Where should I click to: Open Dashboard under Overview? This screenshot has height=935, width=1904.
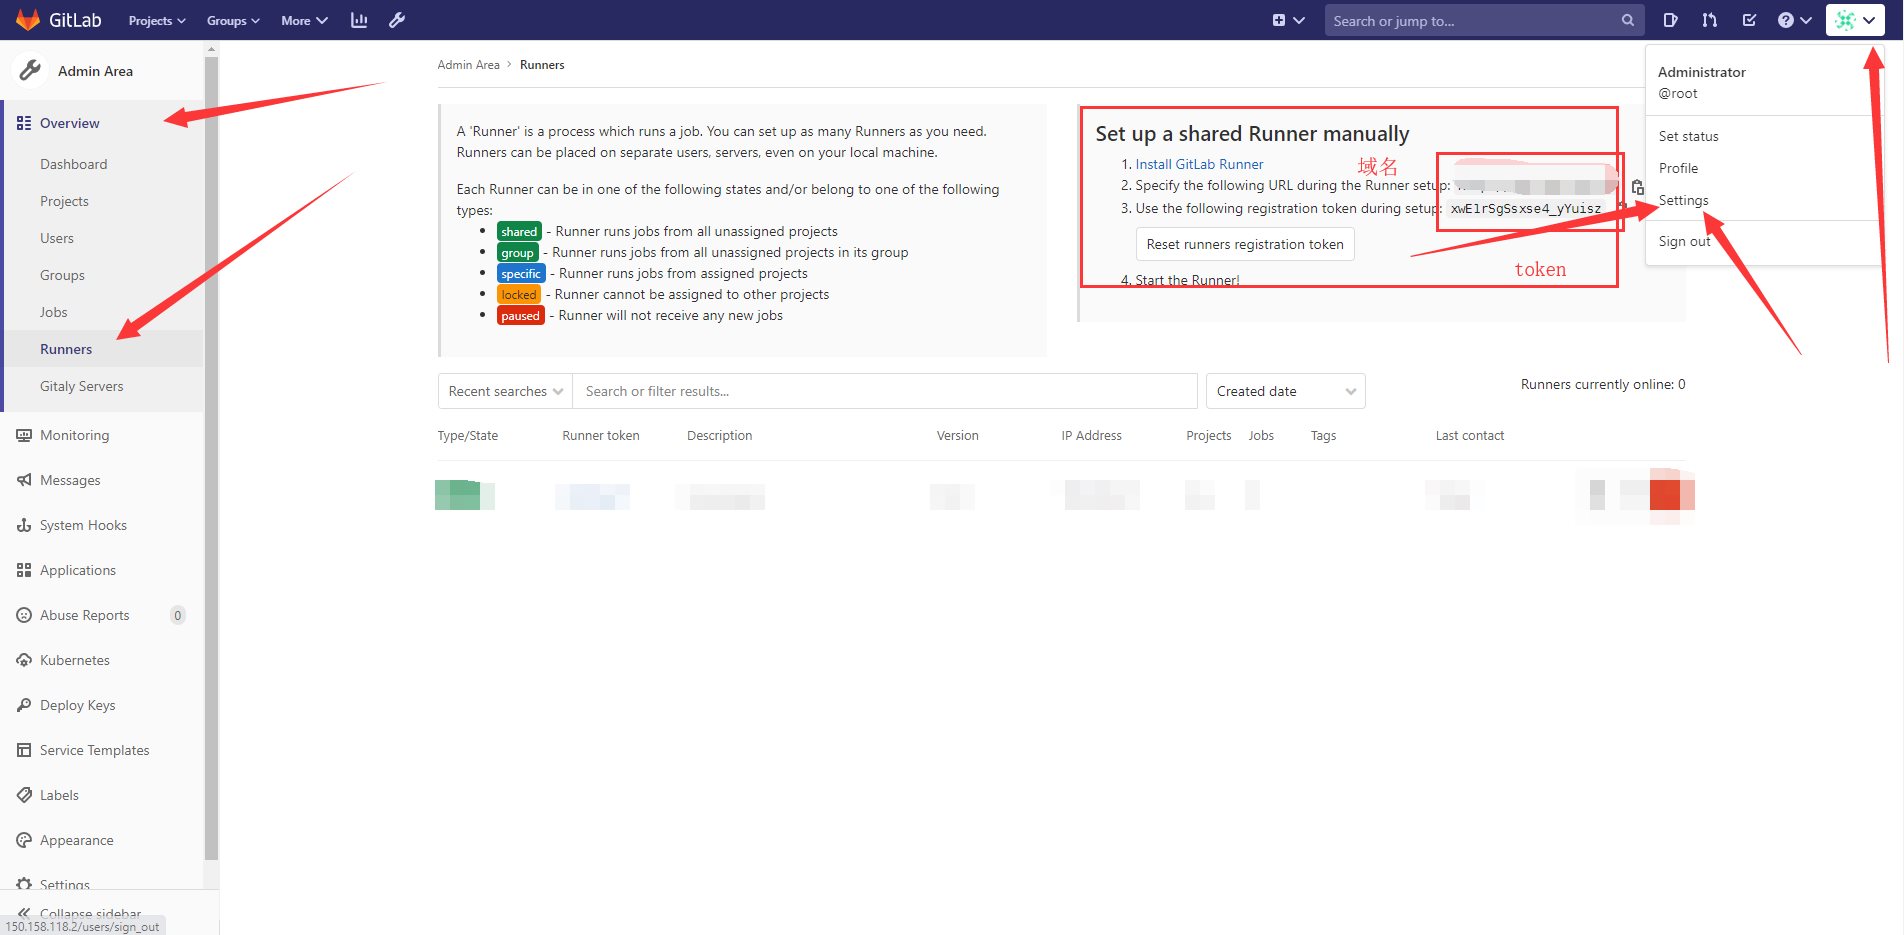tap(73, 164)
